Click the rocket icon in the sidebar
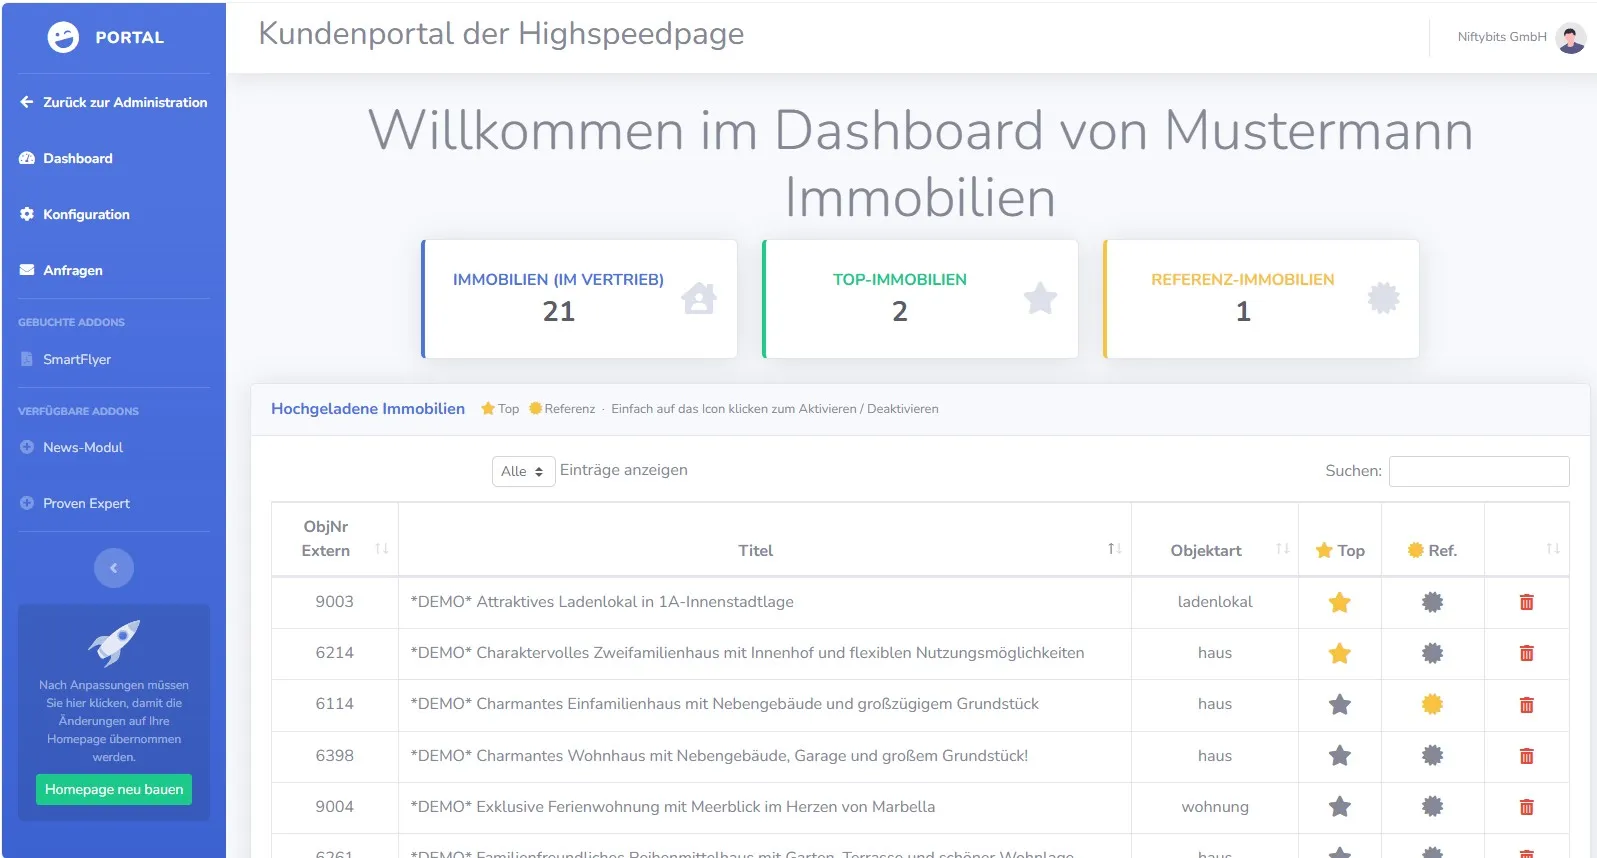Image resolution: width=1597 pixels, height=858 pixels. pos(114,643)
